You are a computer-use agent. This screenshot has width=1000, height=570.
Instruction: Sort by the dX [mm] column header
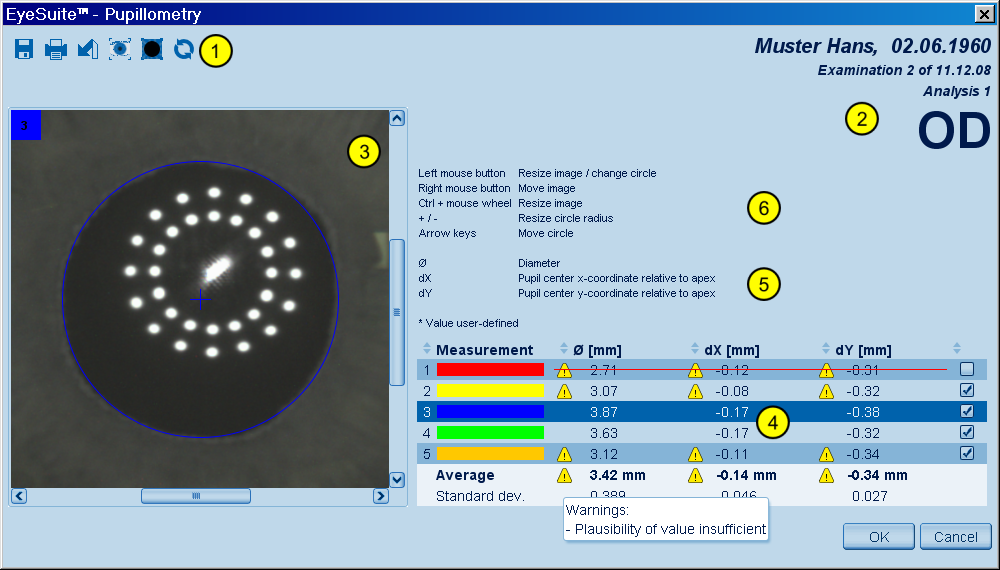pos(731,350)
